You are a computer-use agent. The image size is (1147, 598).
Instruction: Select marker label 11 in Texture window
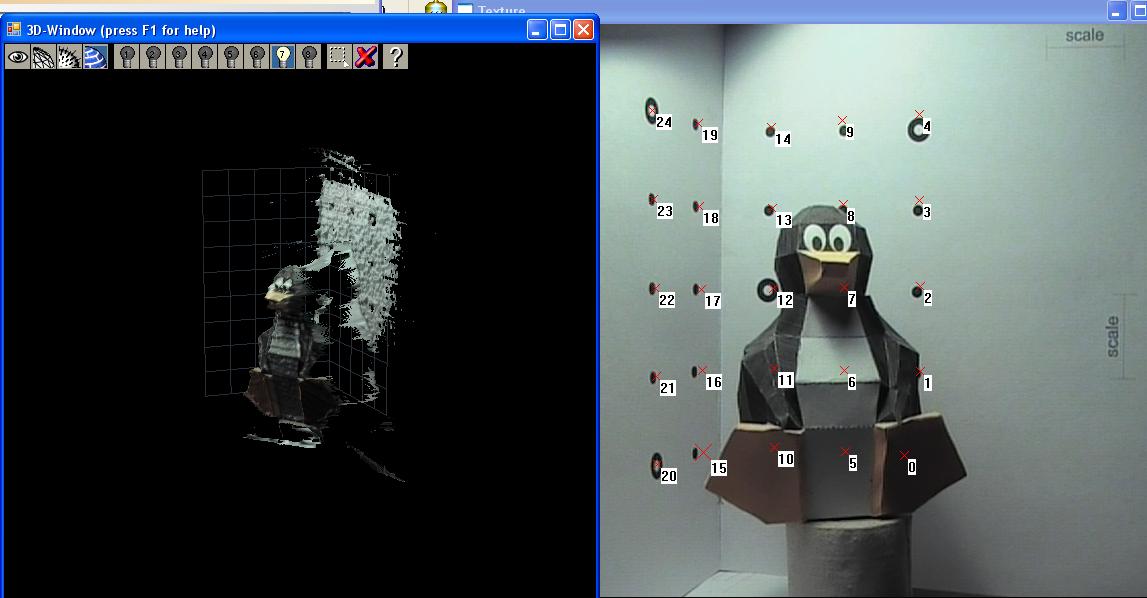(786, 380)
